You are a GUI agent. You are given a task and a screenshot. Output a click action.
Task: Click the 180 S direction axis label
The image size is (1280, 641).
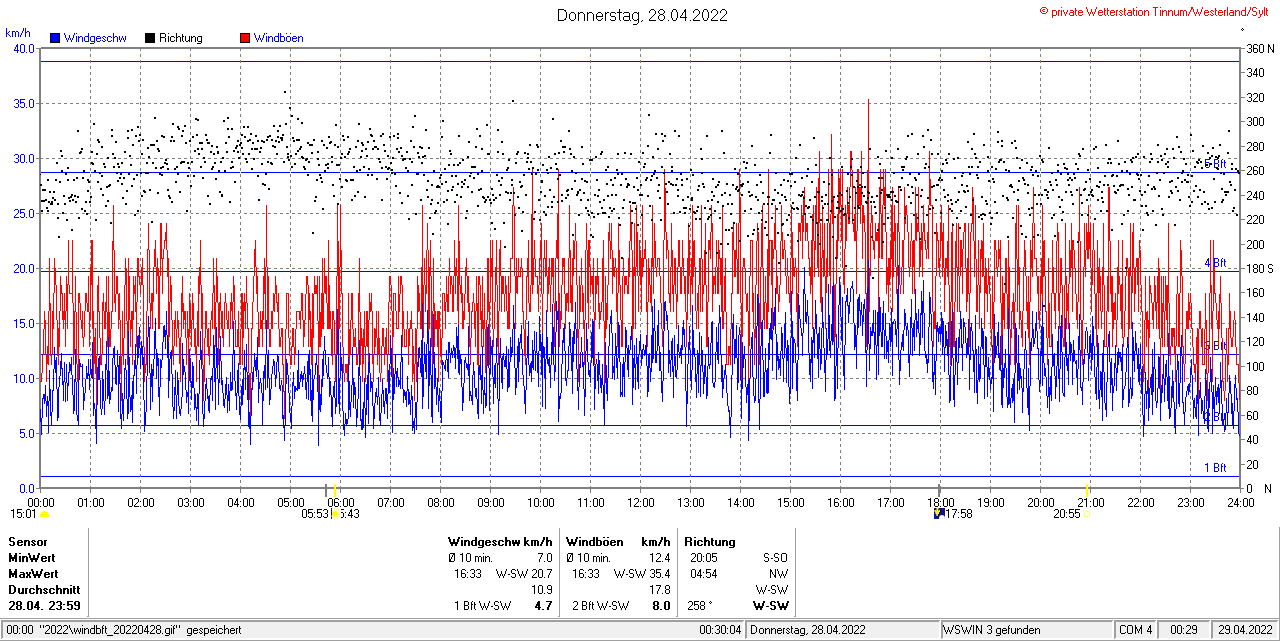(1258, 268)
